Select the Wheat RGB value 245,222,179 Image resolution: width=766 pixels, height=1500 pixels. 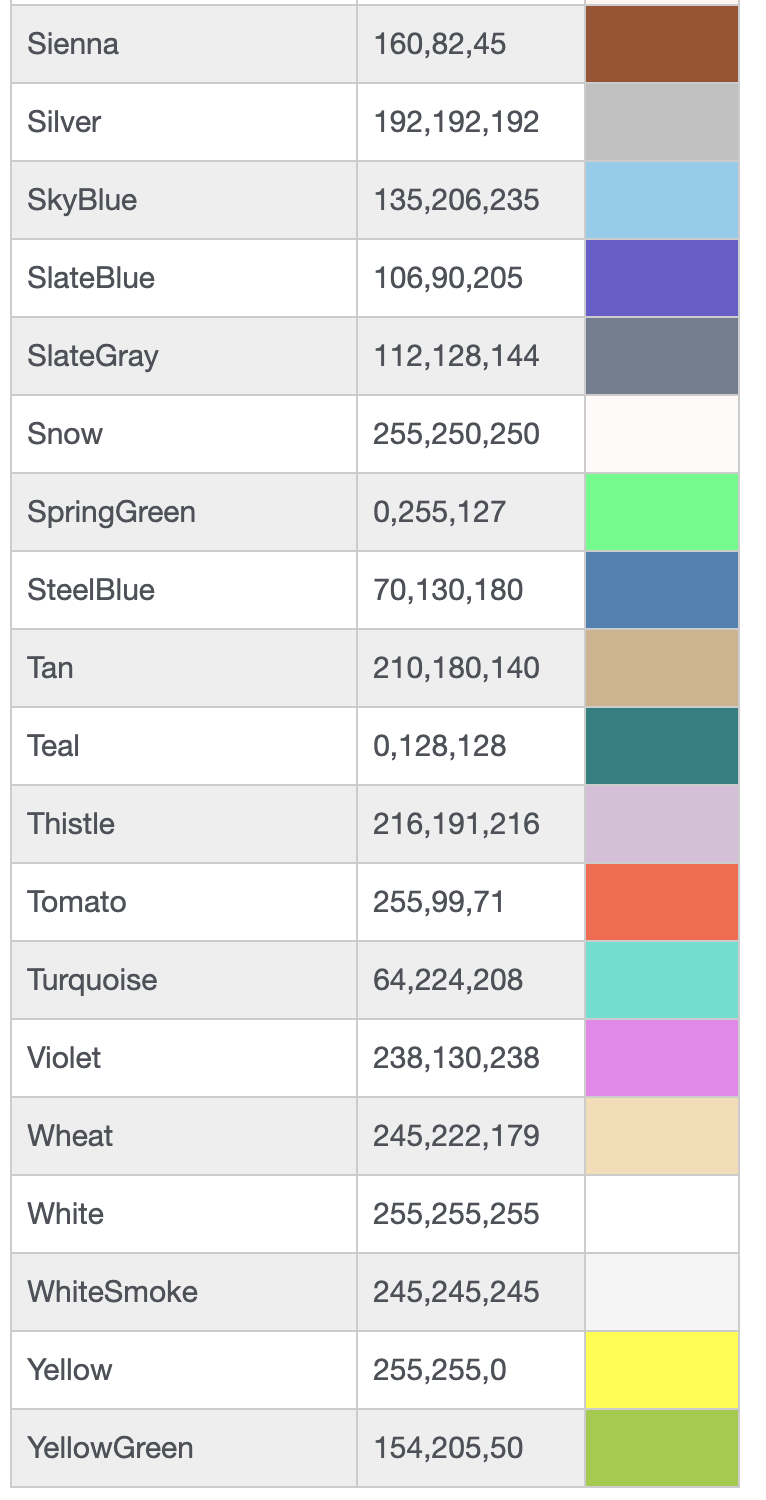pyautogui.click(x=456, y=1136)
